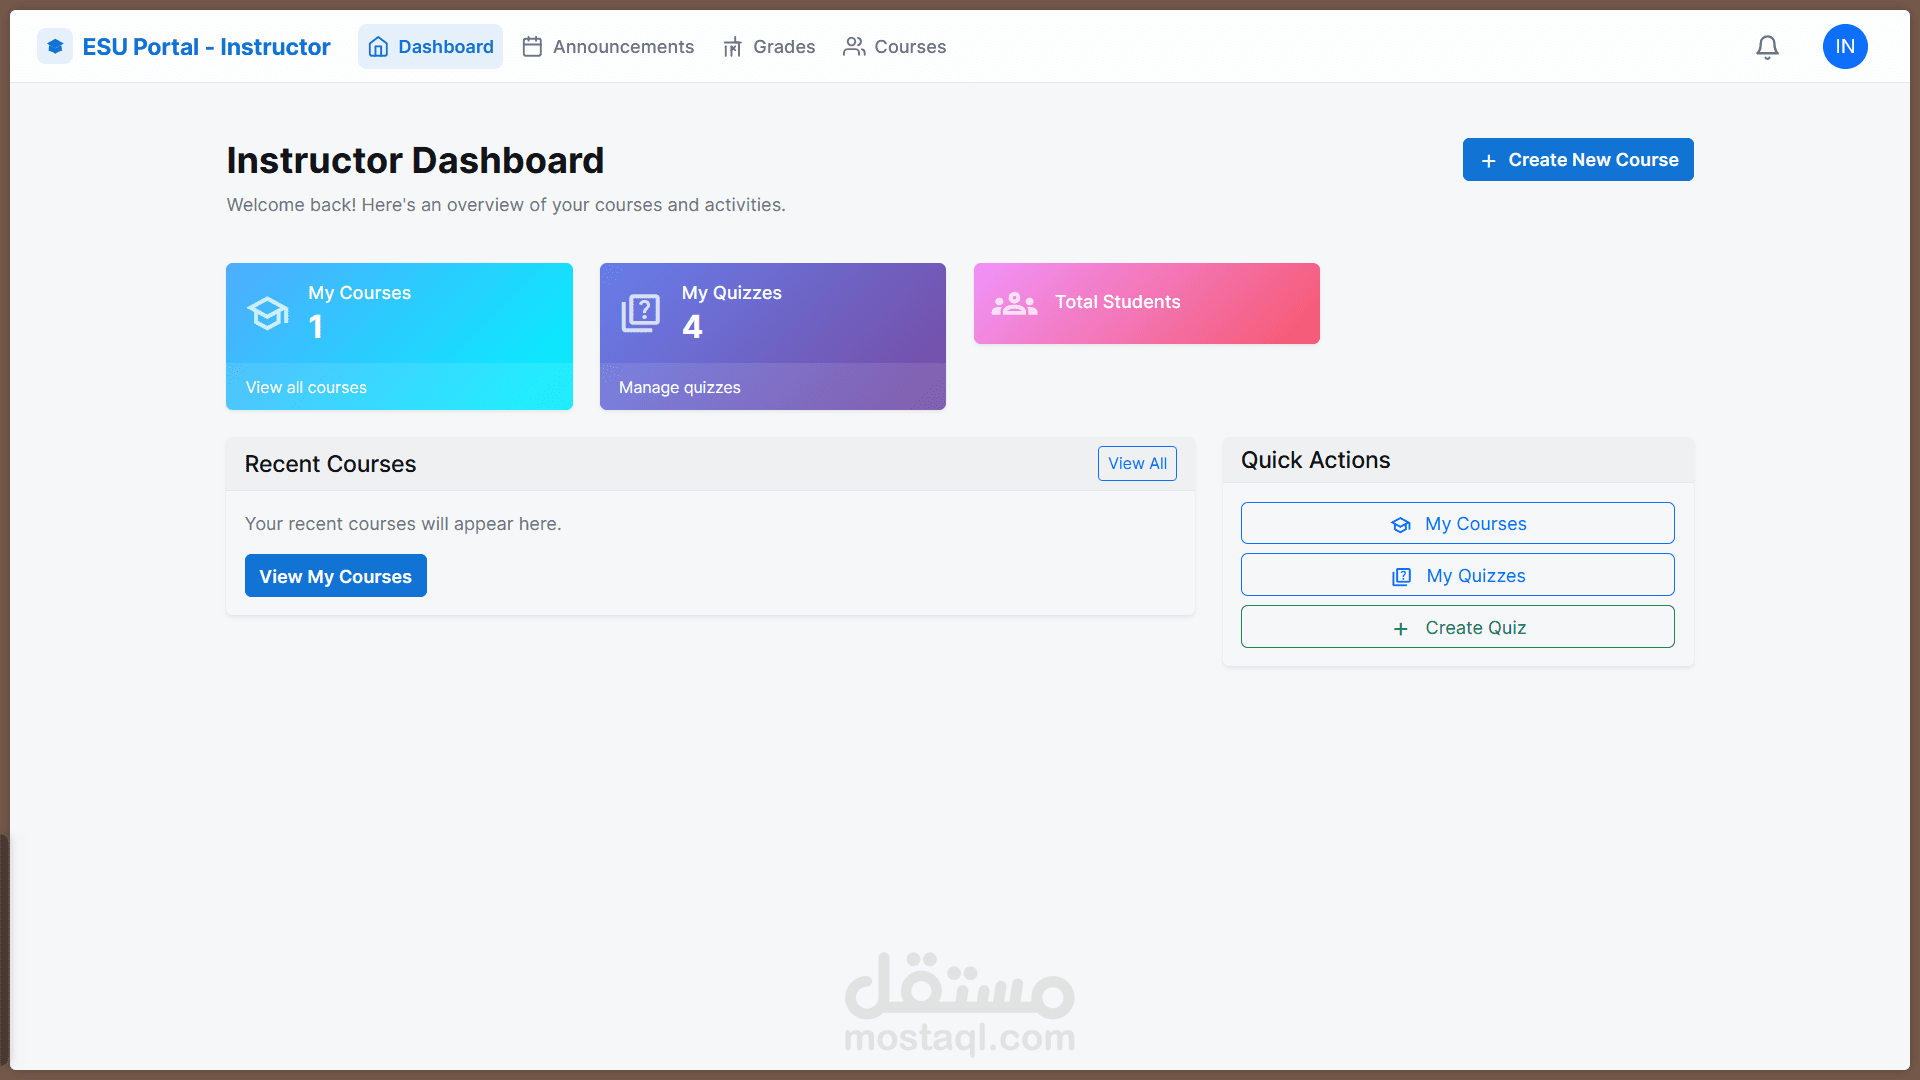This screenshot has height=1080, width=1920.
Task: Click the students group icon on Total Students card
Action: pyautogui.click(x=1014, y=303)
